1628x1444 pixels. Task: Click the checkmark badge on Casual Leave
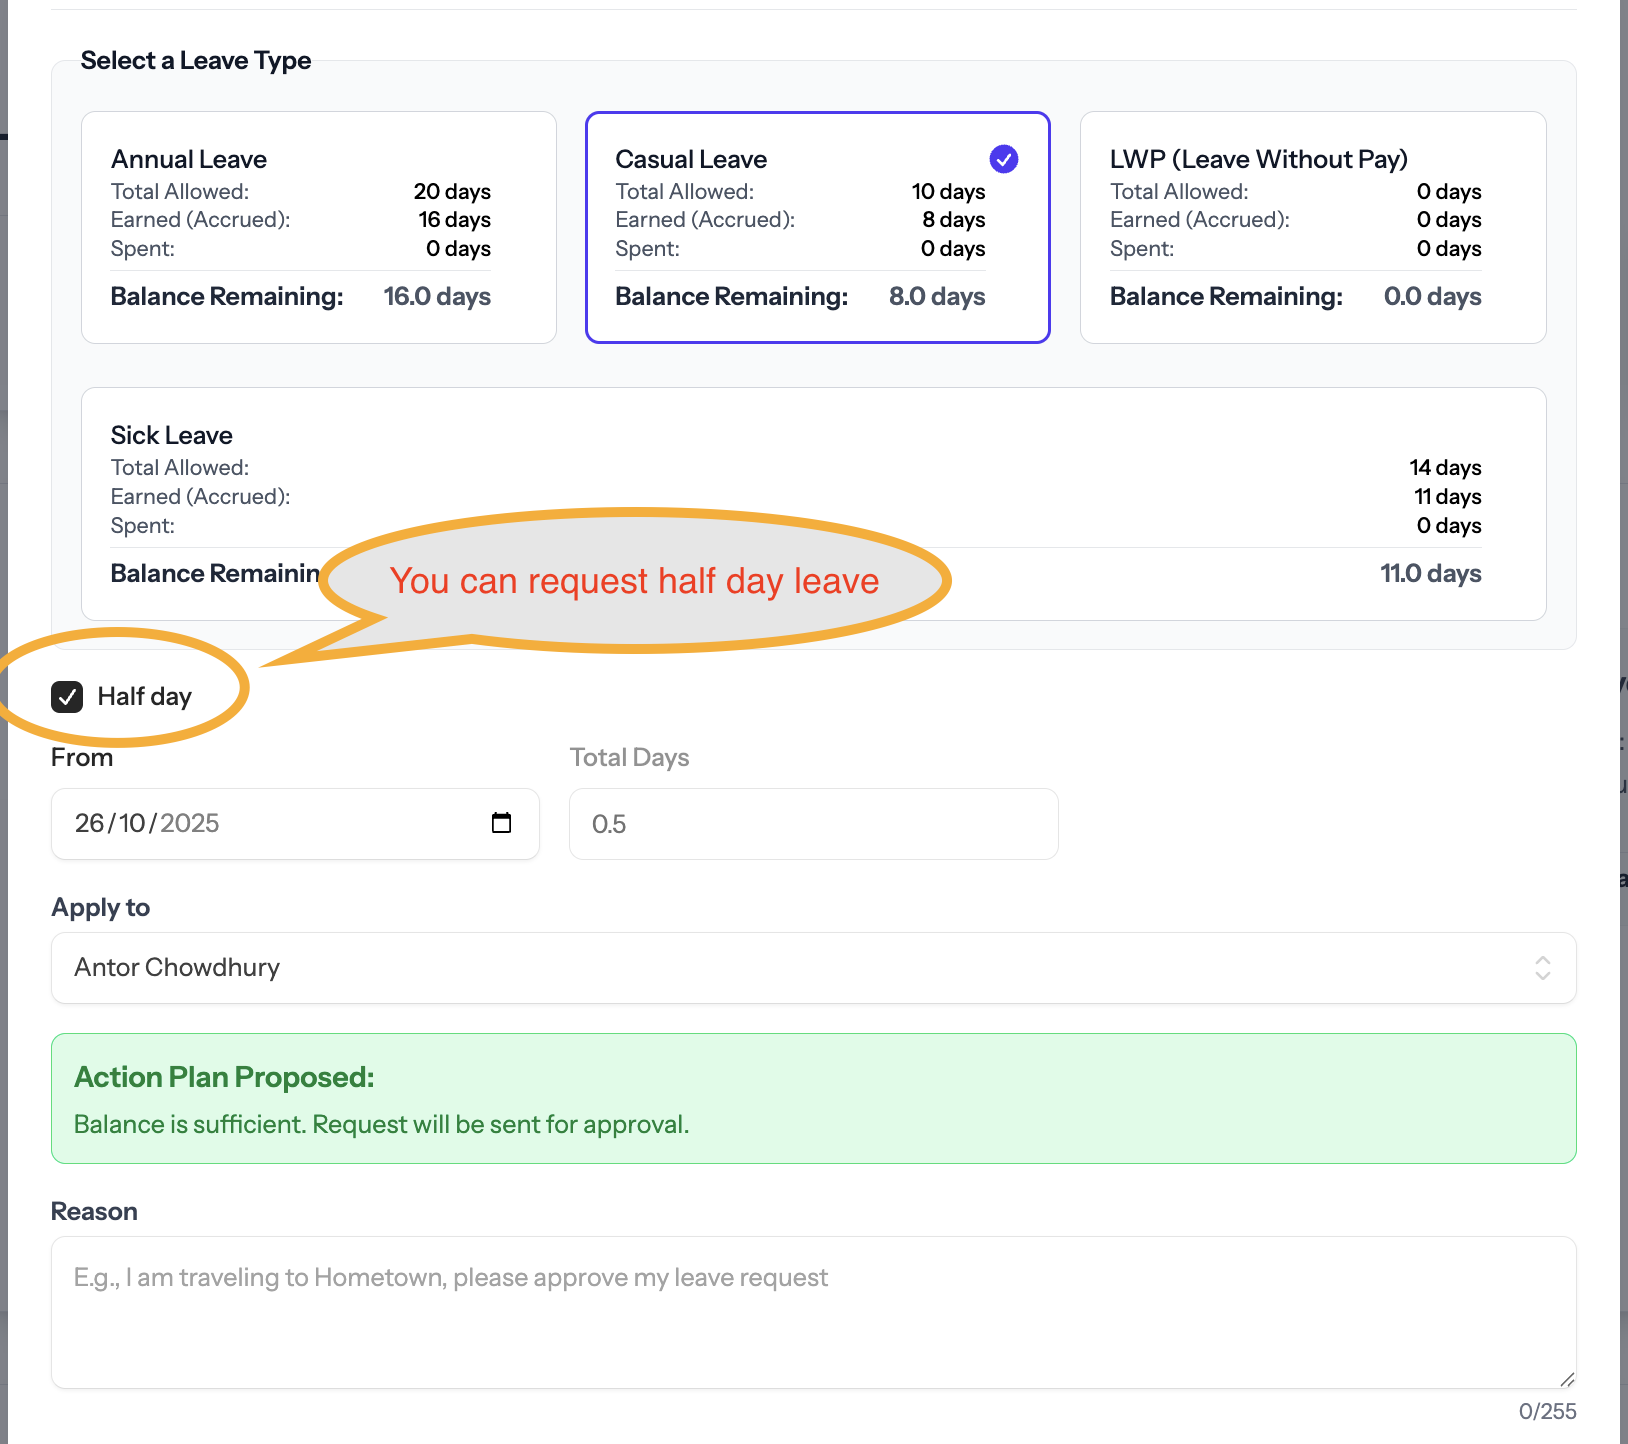1003,159
